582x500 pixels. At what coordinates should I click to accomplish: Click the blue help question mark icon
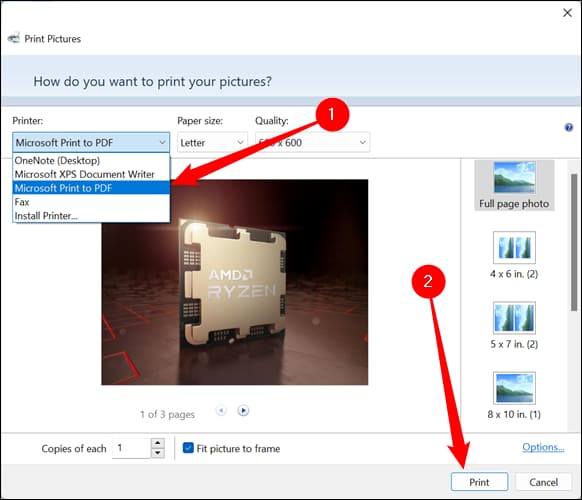569,128
